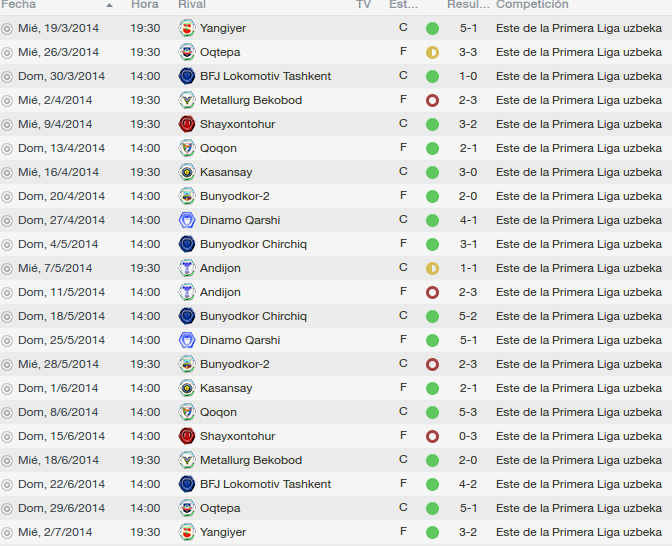This screenshot has height=546, width=672.
Task: Click the red loss indicator for 2/4/2014
Action: [432, 101]
